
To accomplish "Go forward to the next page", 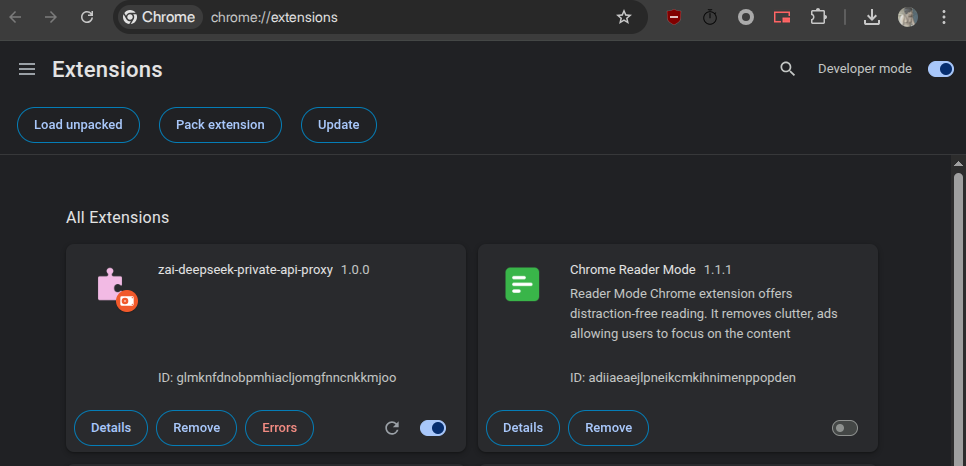I will tap(51, 17).
